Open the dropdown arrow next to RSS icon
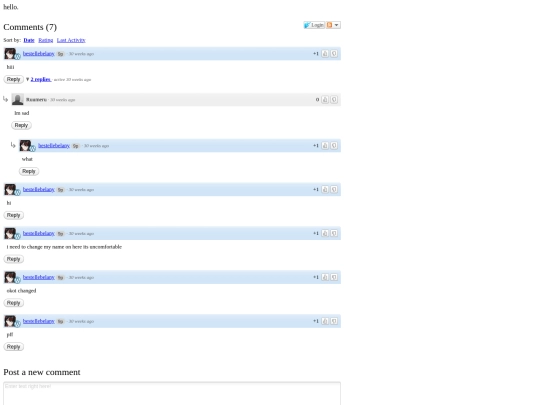540x405 pixels. [x=336, y=25]
